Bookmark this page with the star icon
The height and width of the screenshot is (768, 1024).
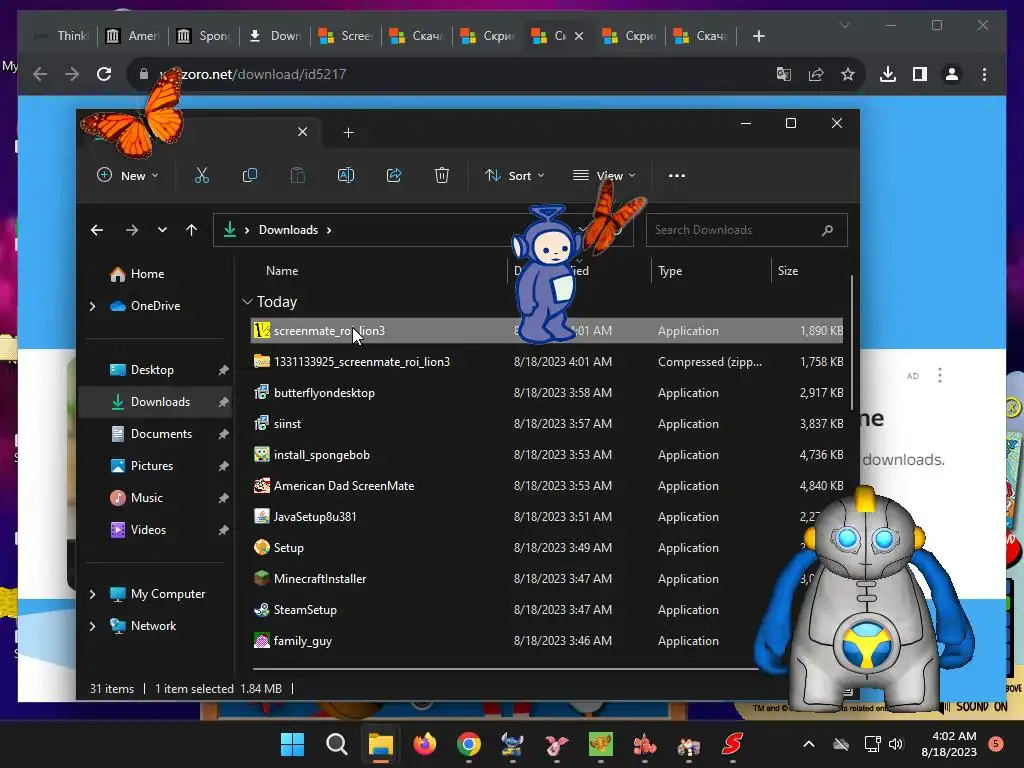848,74
